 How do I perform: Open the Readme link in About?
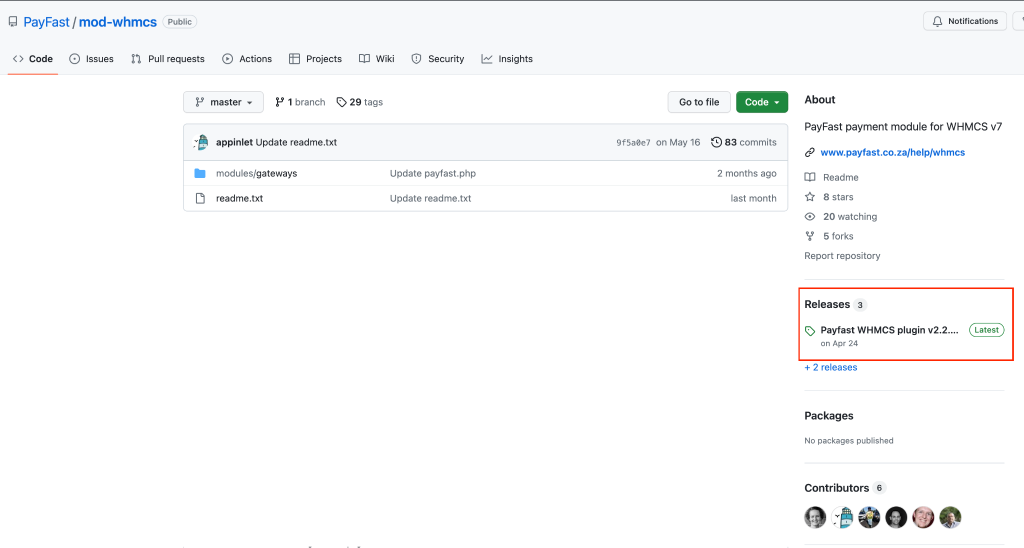[840, 178]
